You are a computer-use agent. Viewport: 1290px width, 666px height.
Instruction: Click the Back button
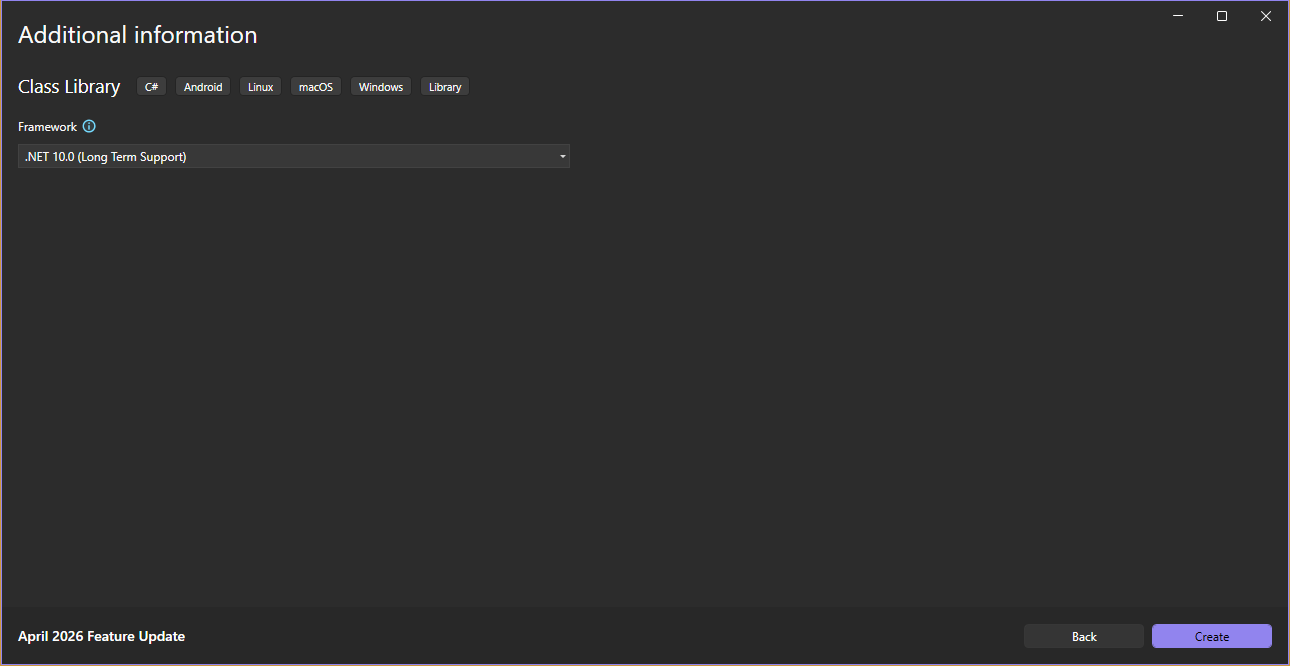[1084, 636]
